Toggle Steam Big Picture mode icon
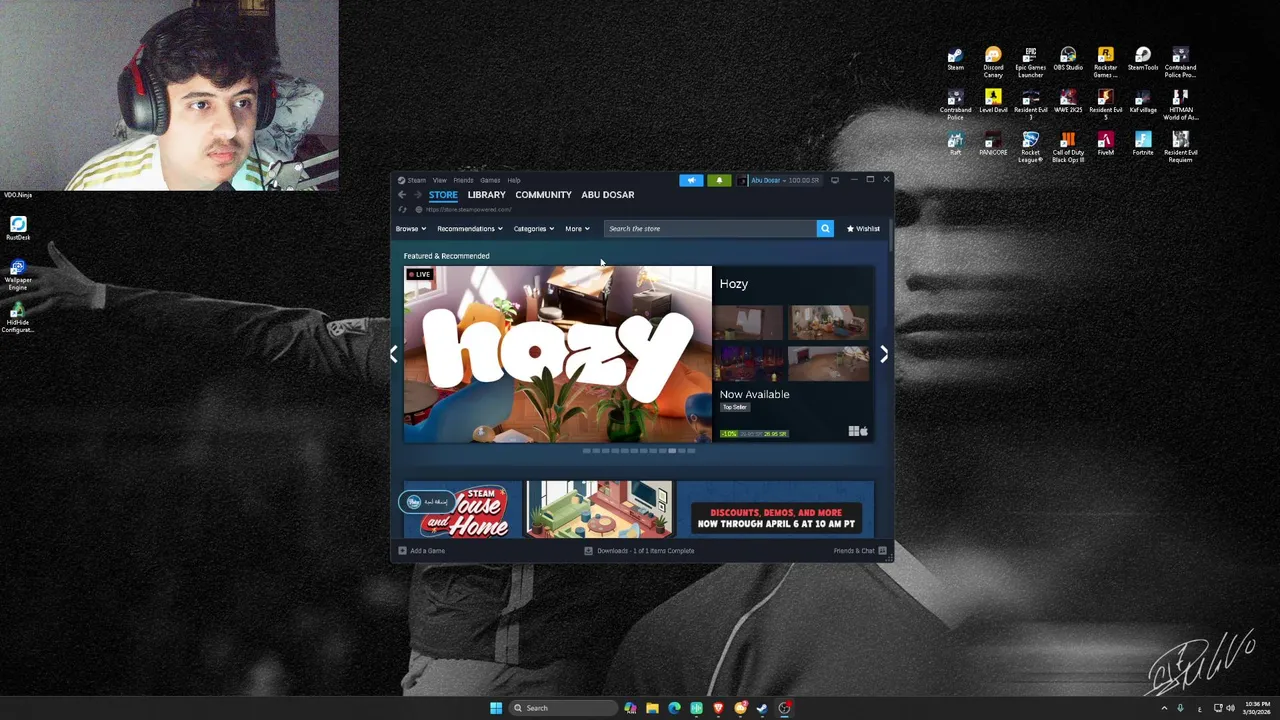The height and width of the screenshot is (720, 1280). [835, 180]
